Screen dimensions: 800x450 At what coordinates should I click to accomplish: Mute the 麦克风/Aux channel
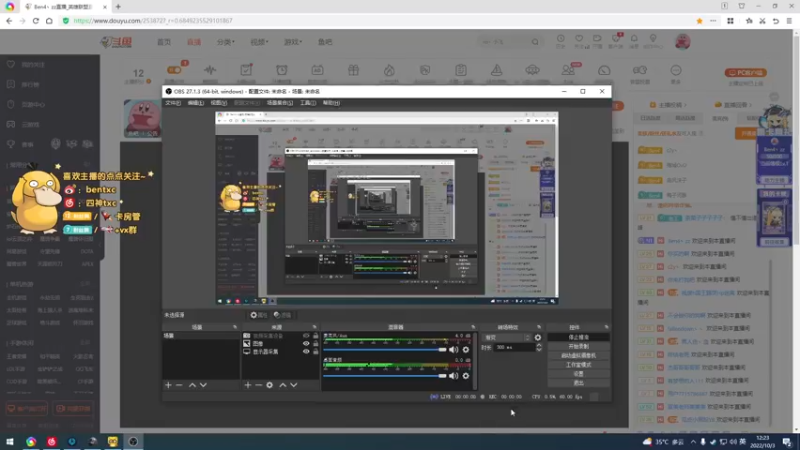[454, 349]
